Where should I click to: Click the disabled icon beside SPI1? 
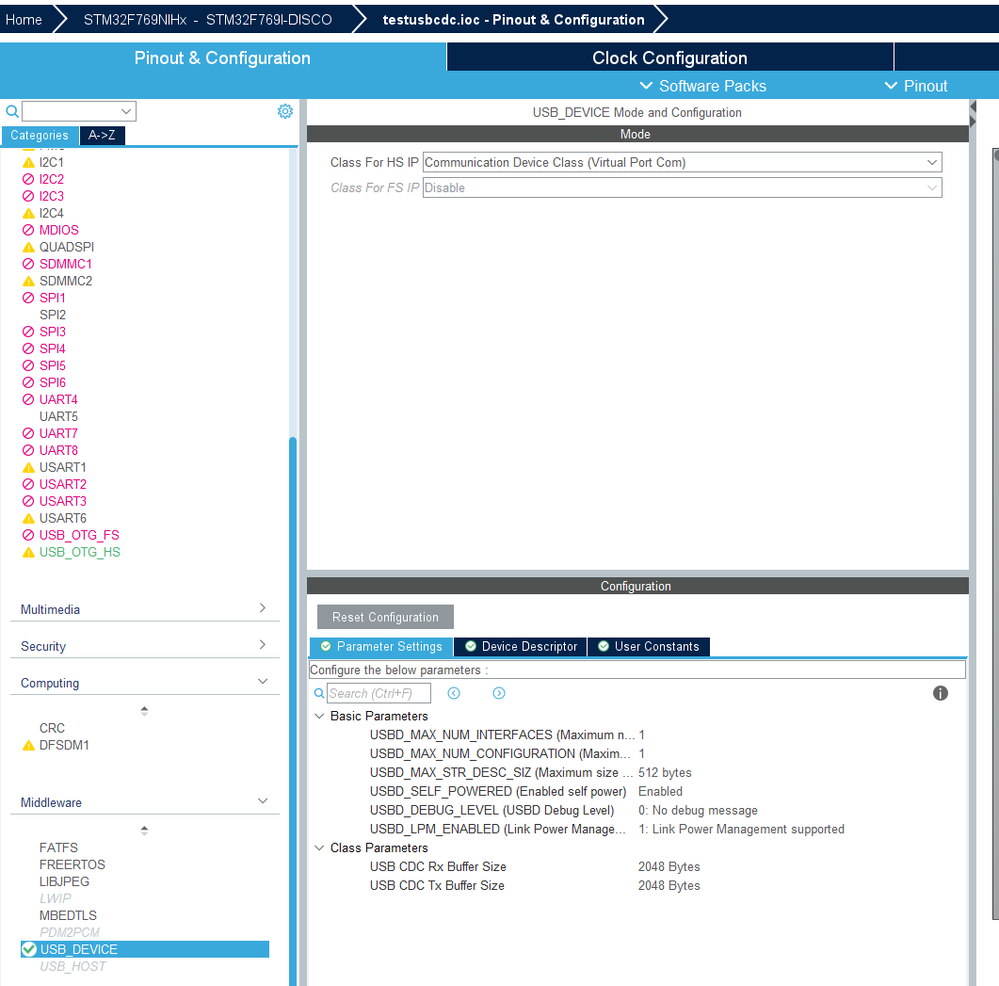(28, 297)
